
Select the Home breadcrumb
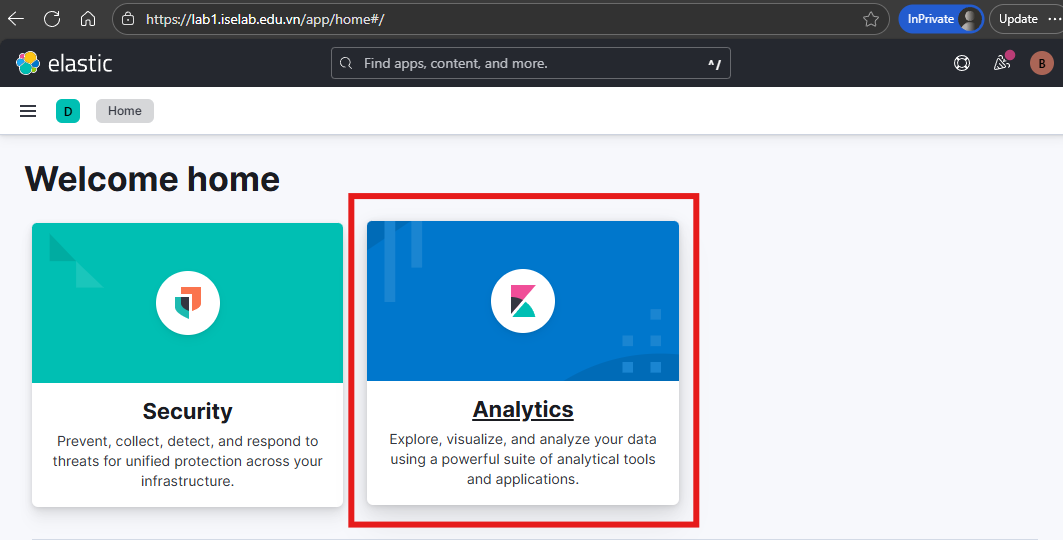pos(125,111)
